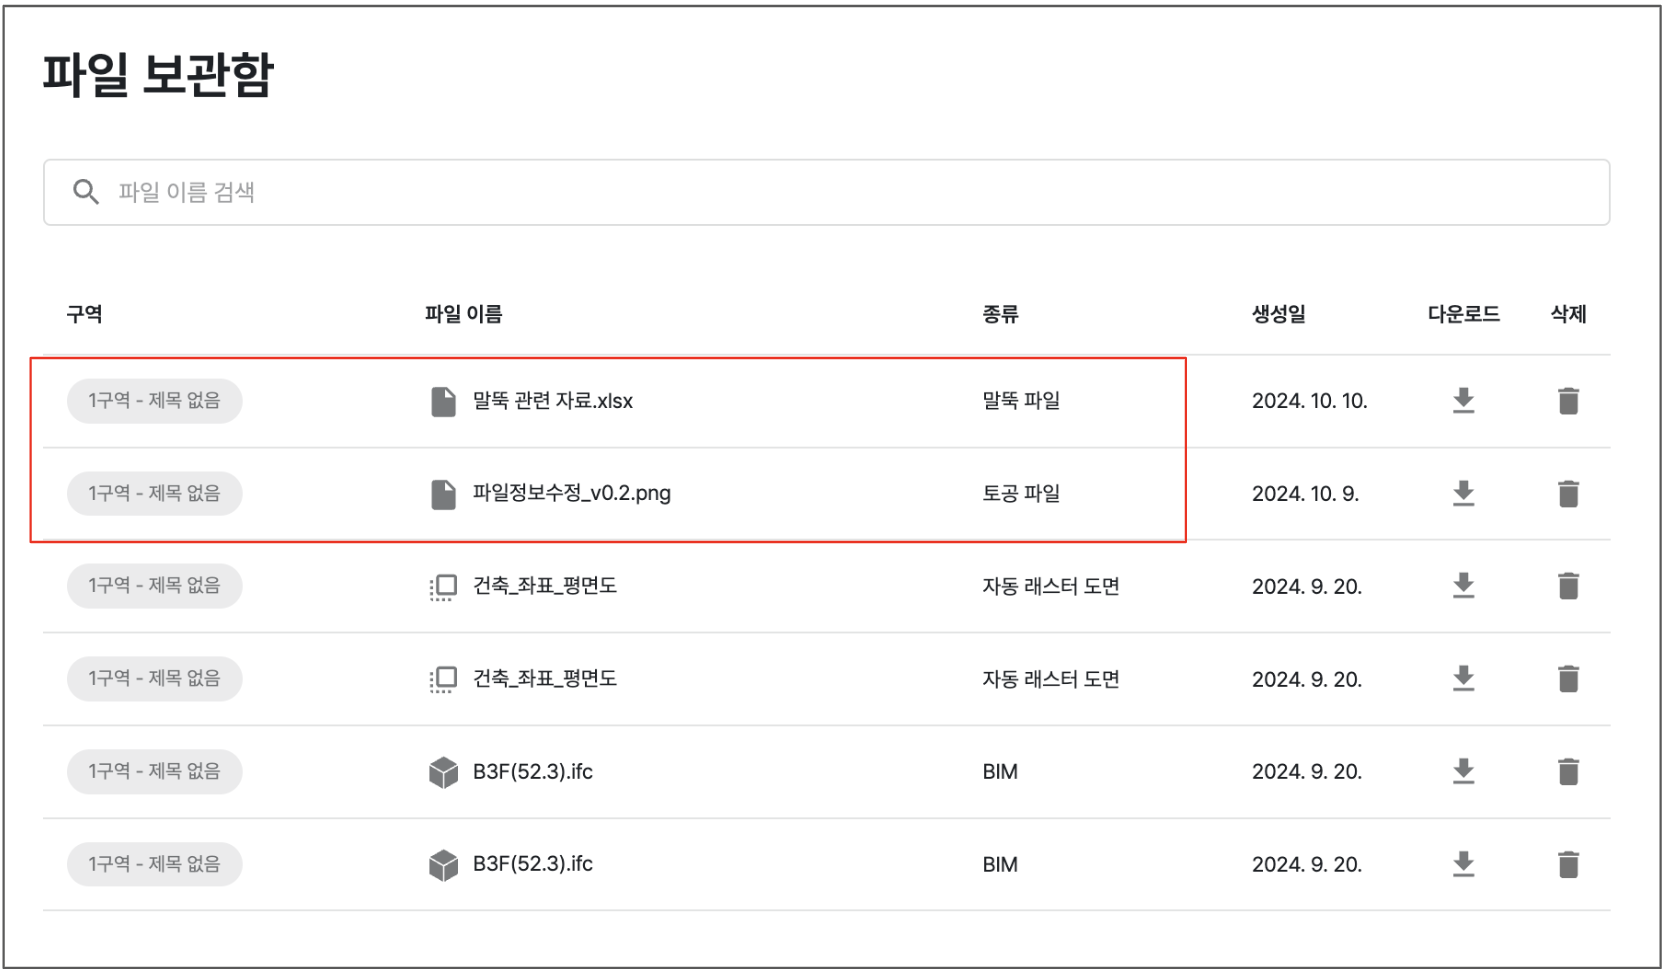Download 파일정보수정_v0.2.png
The width and height of the screenshot is (1666, 974).
pos(1463,493)
